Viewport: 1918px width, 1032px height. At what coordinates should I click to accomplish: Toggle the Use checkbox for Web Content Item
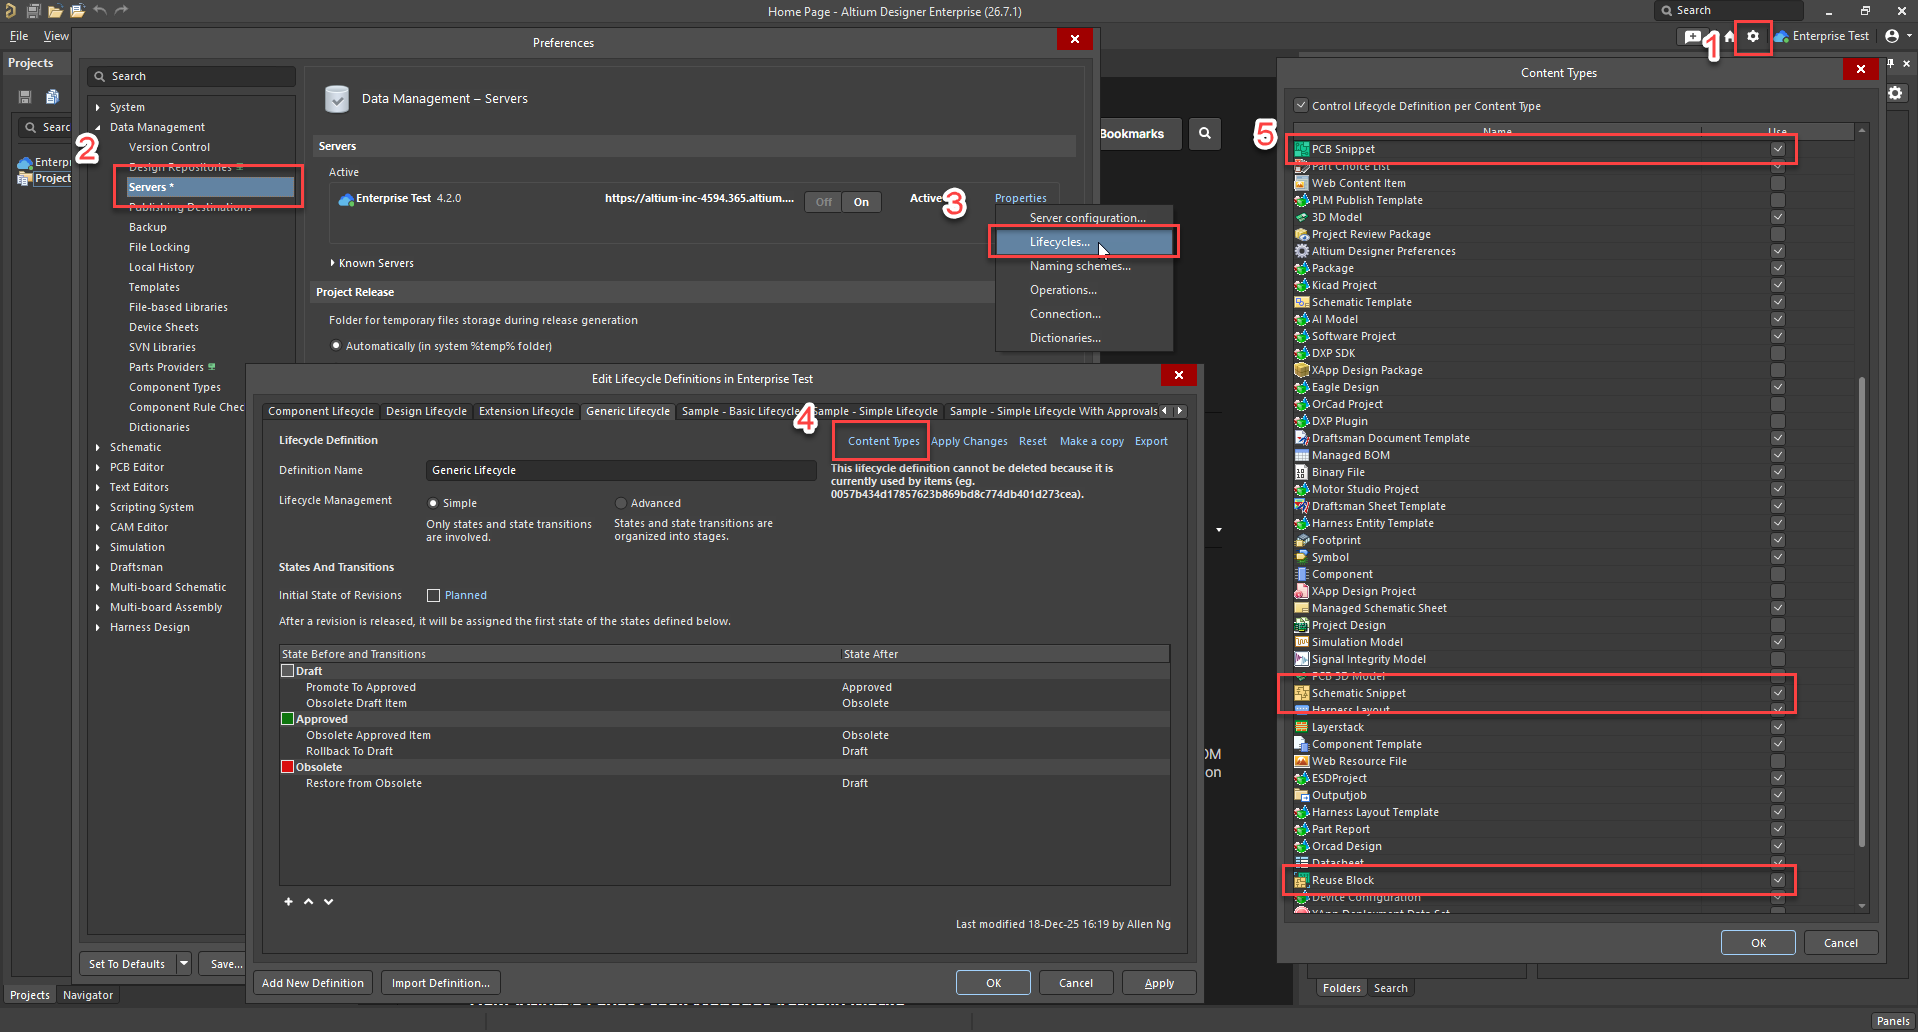1778,183
